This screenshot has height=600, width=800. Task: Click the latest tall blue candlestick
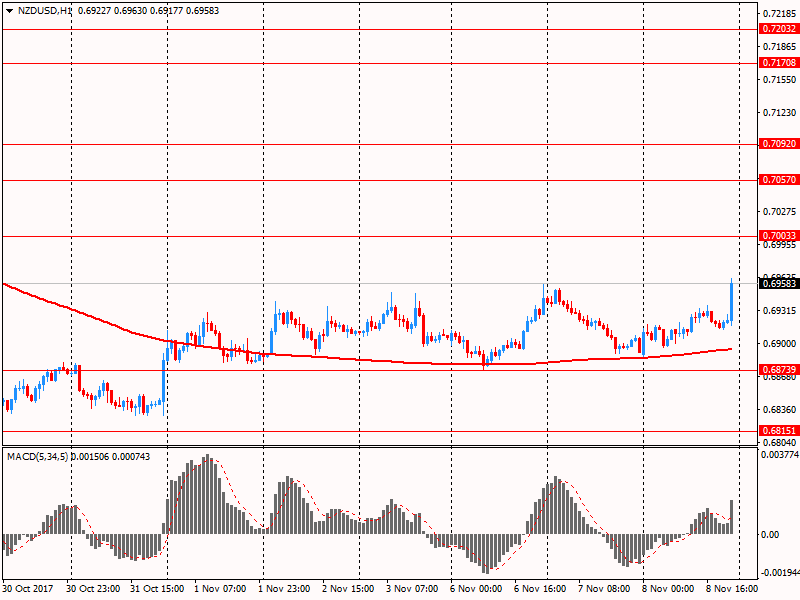click(x=732, y=302)
